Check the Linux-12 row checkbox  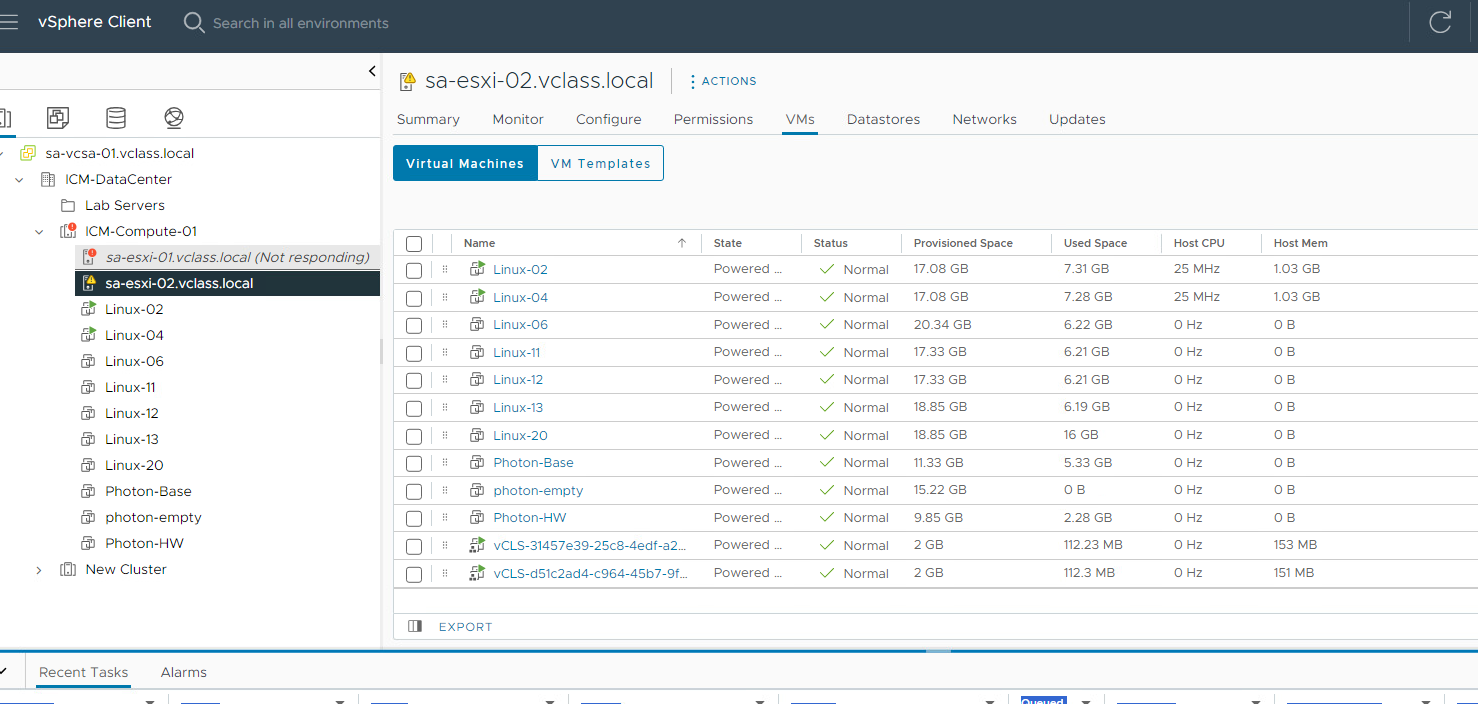[x=414, y=380]
